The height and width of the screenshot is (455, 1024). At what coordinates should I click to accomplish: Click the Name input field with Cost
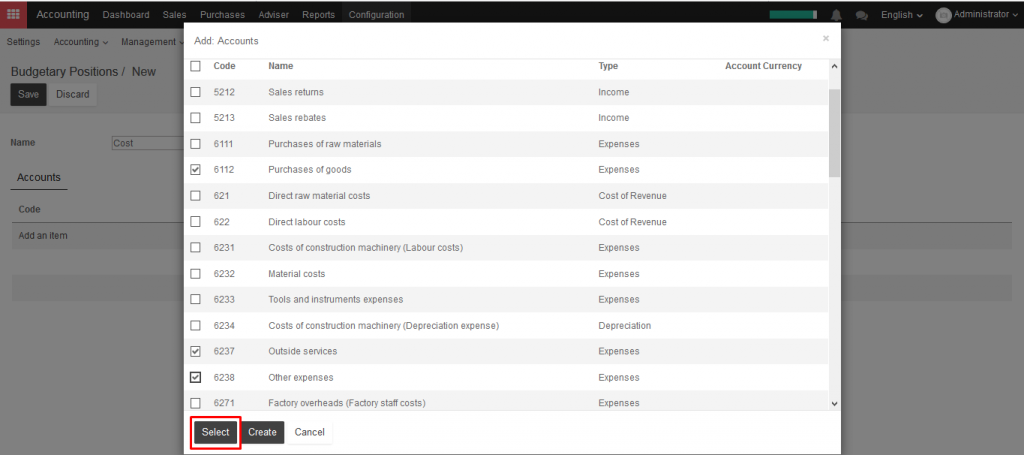coord(148,143)
